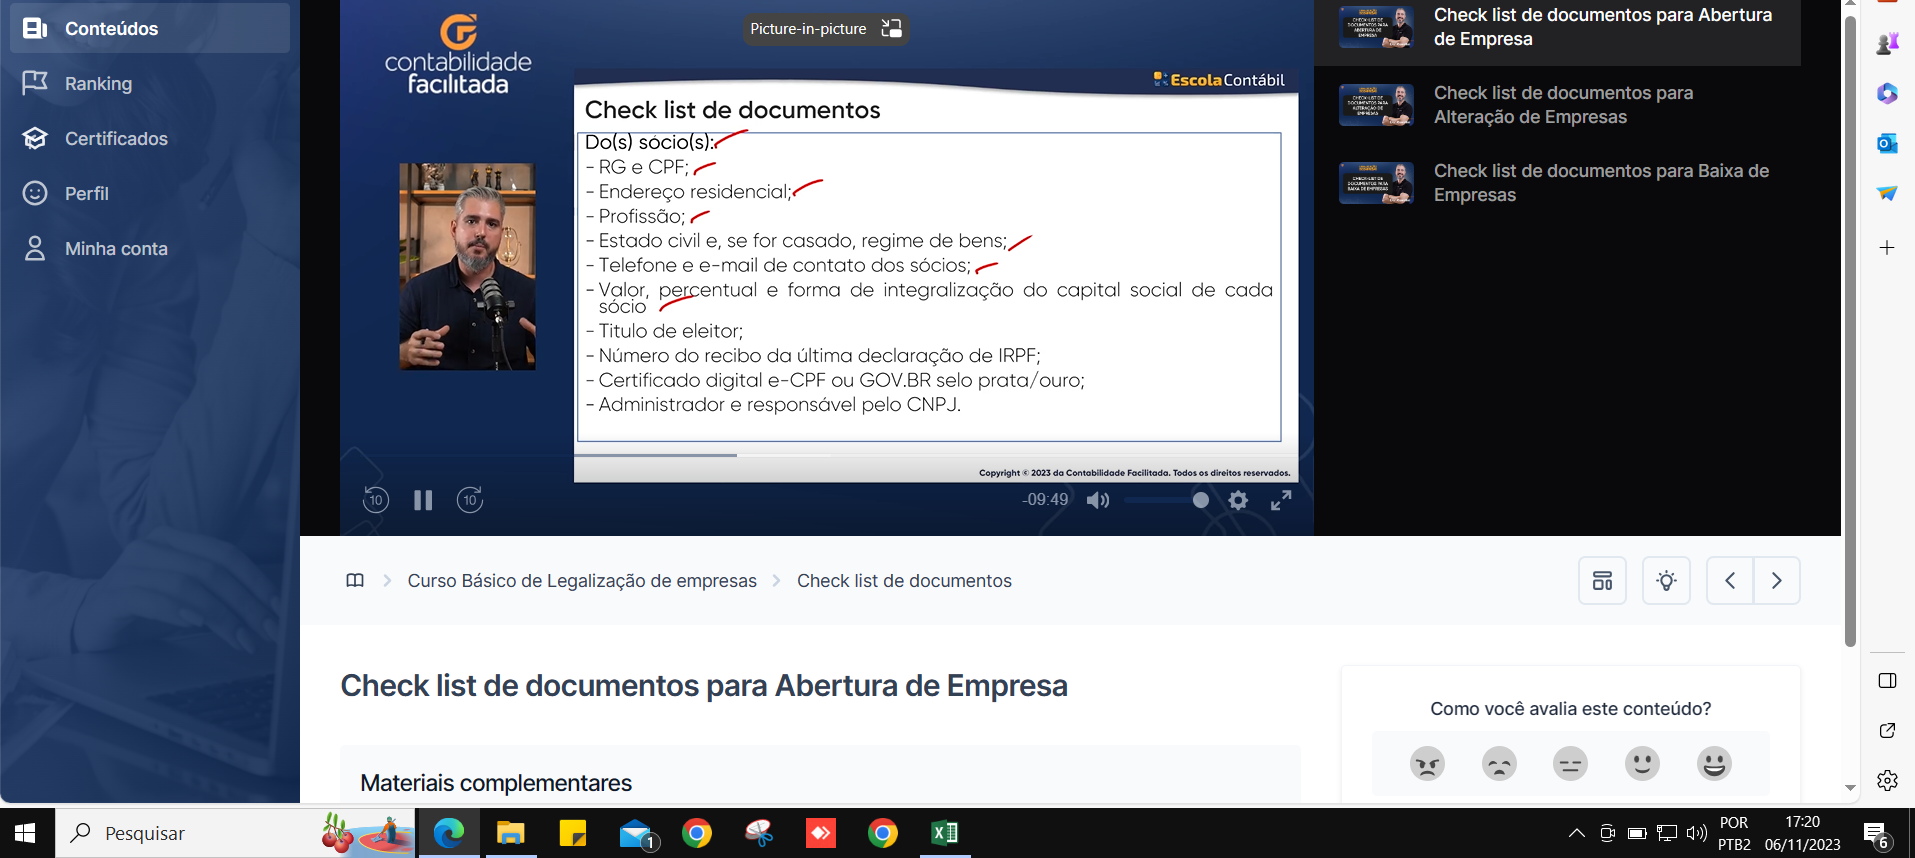The image size is (1915, 858).
Task: Go to the previous lesson arrow
Action: (1730, 581)
